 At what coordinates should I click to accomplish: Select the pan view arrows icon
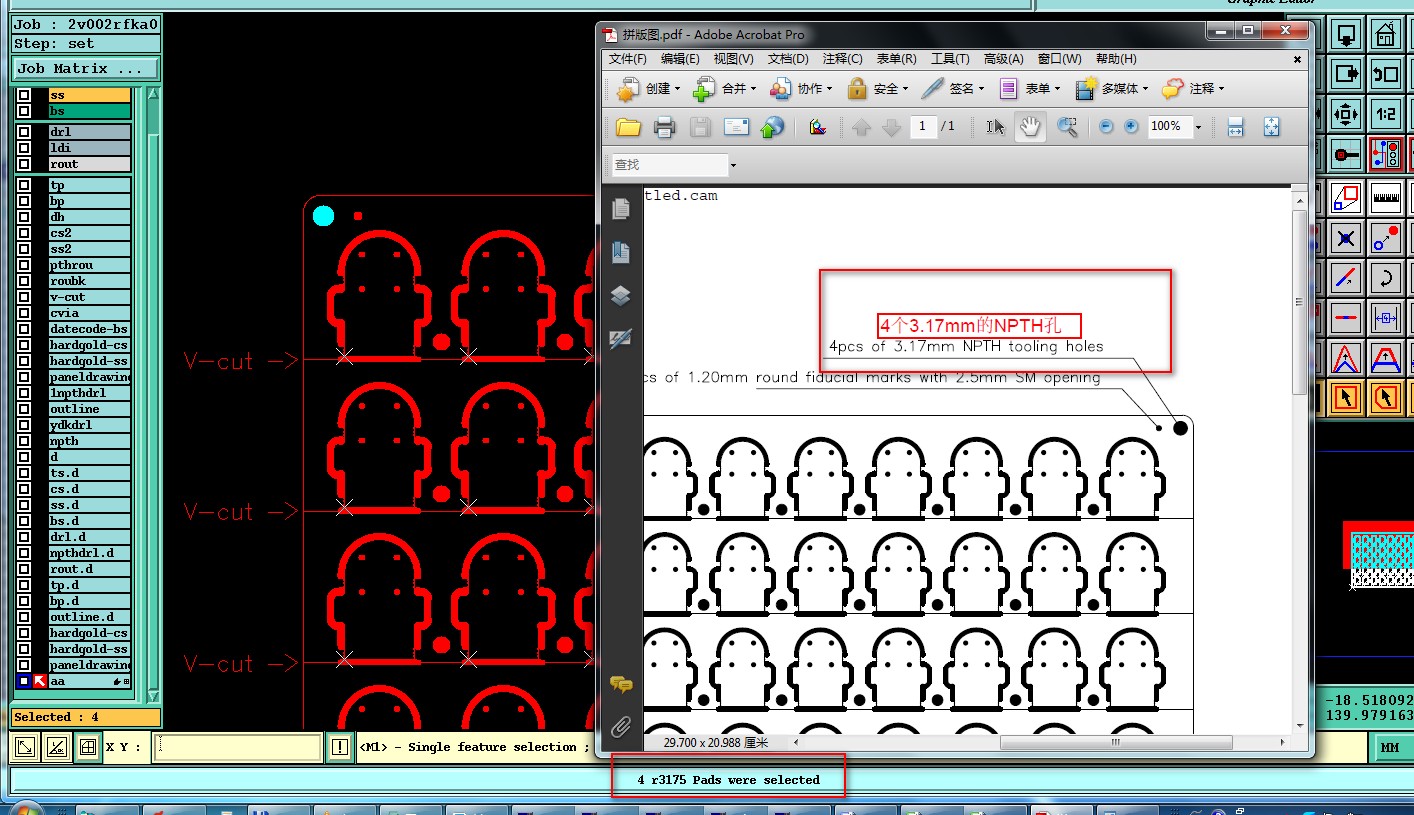tap(1346, 113)
